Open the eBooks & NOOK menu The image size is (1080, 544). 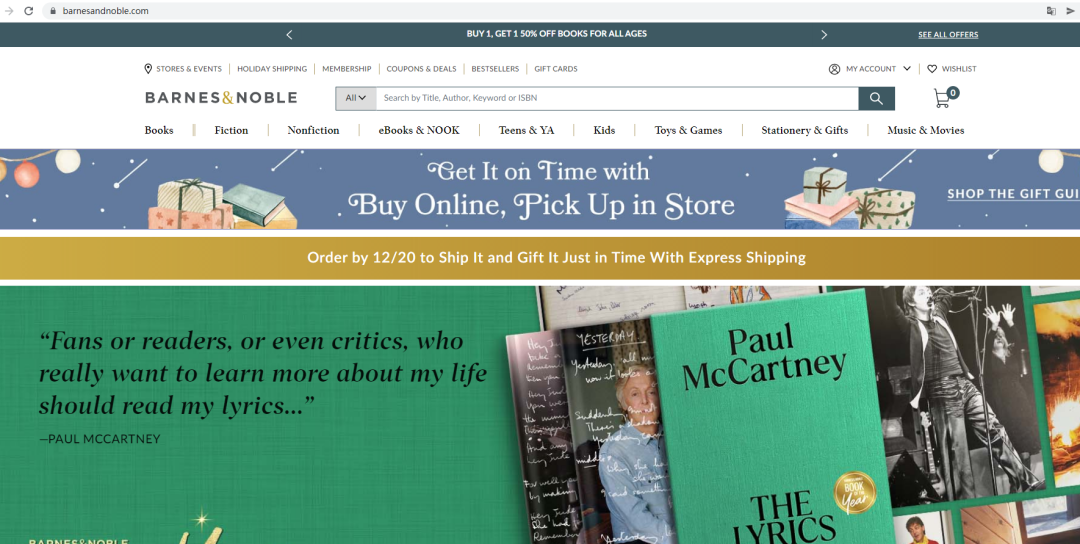pyautogui.click(x=419, y=130)
